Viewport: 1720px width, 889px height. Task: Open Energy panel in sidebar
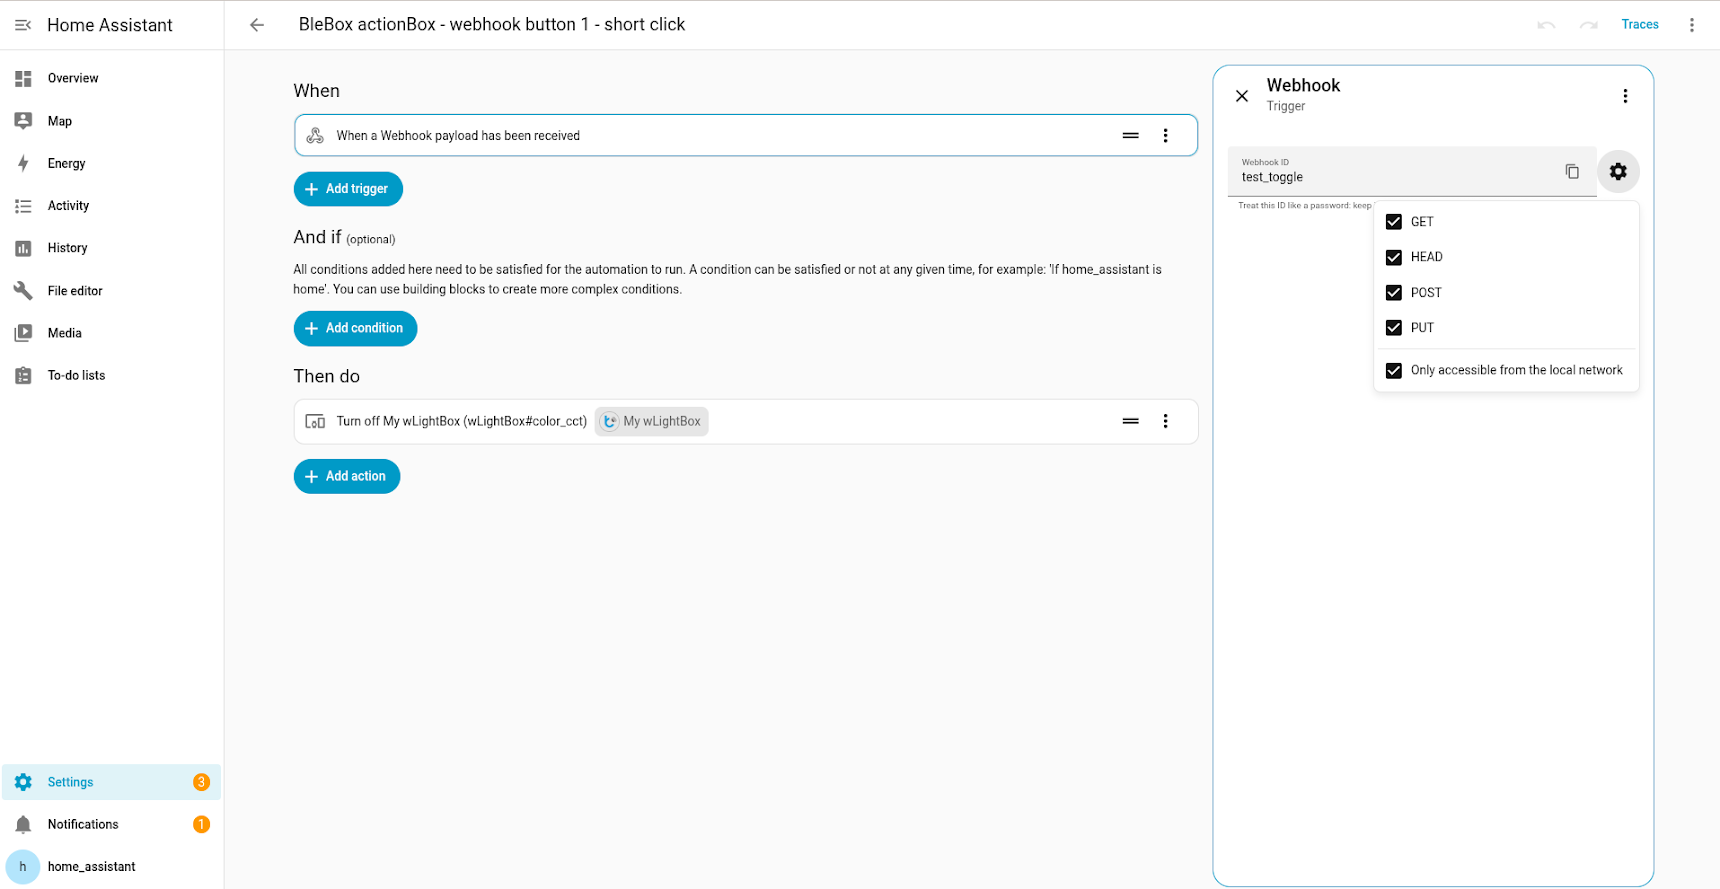tap(111, 163)
